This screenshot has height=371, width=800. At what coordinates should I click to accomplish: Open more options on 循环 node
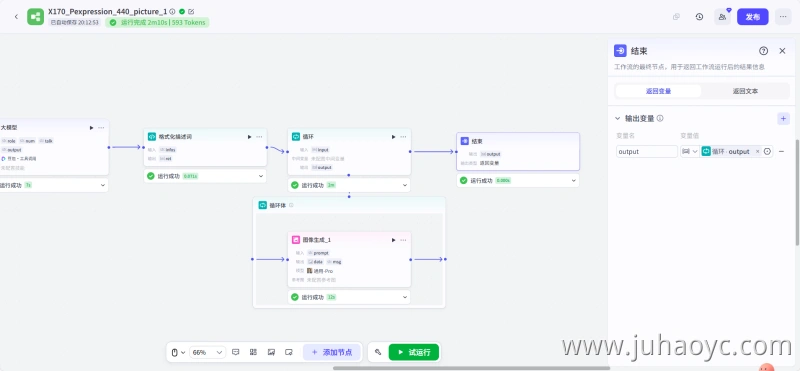pyautogui.click(x=403, y=137)
